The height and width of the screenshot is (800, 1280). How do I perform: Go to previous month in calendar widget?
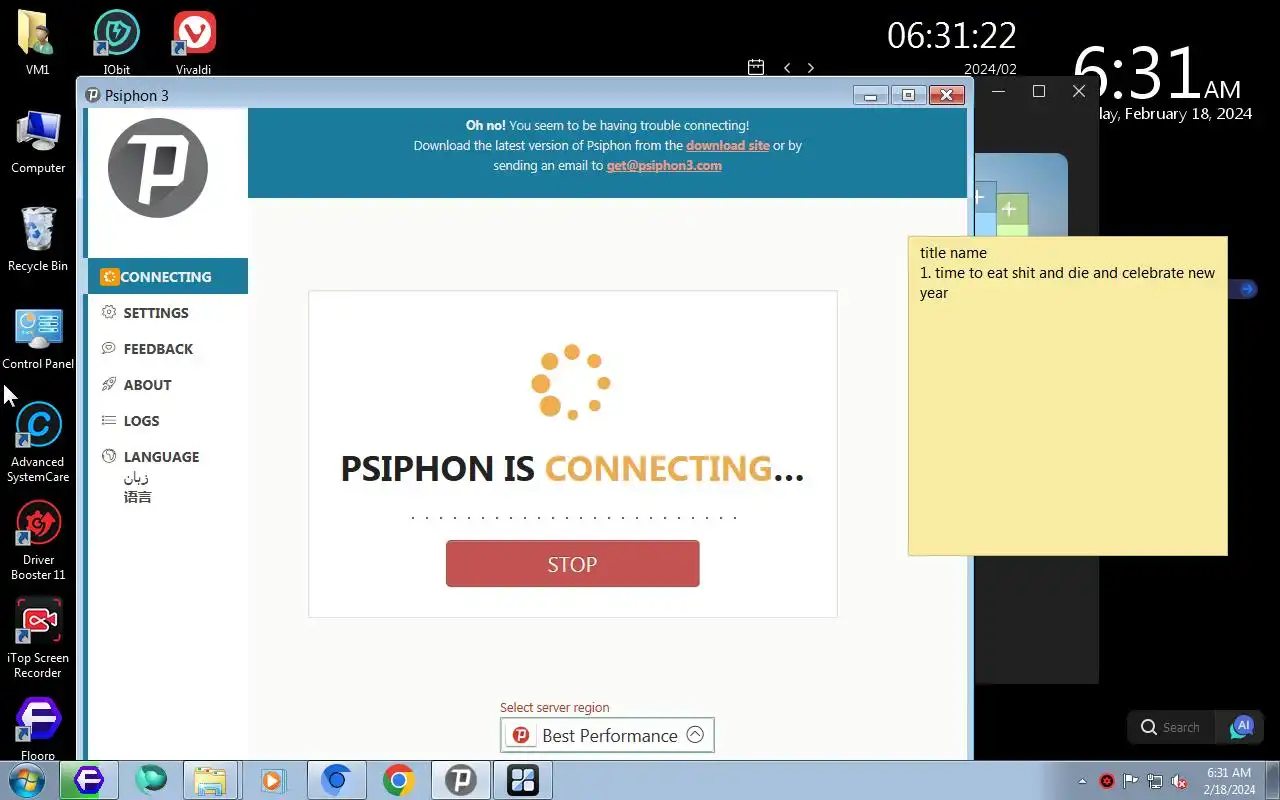coord(787,68)
